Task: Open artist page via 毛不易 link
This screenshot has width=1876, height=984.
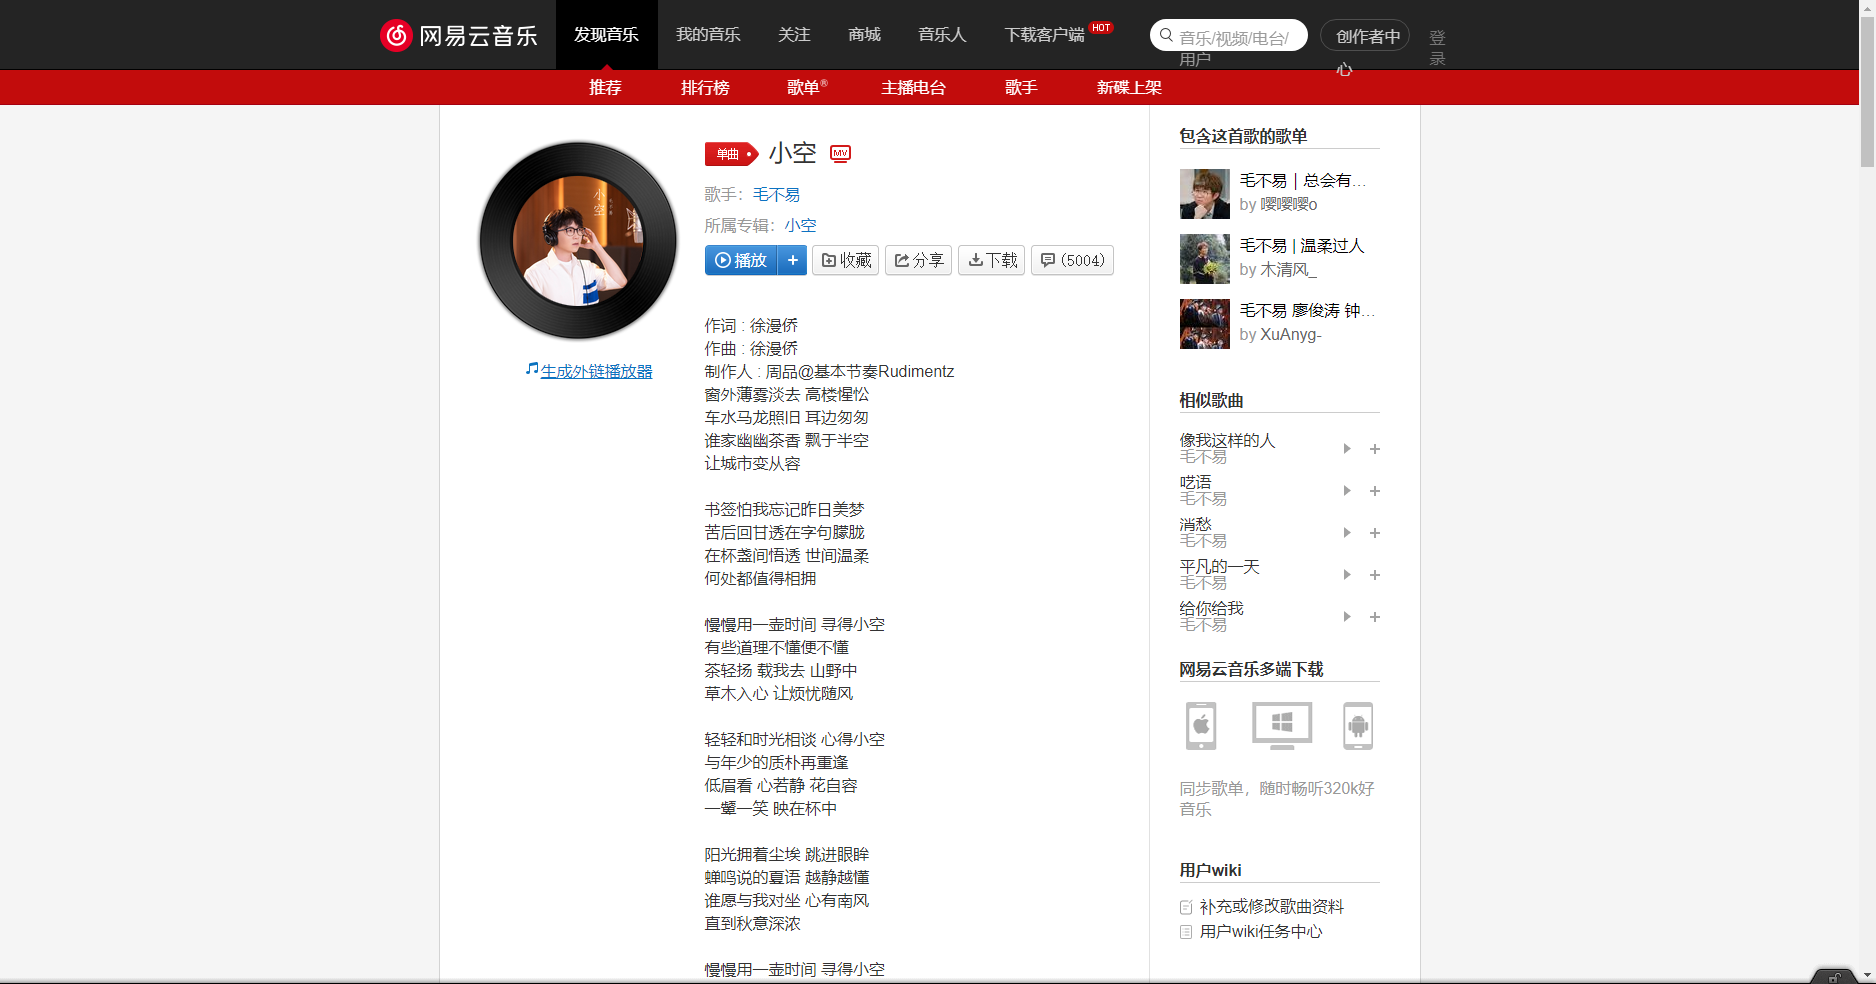Action: [x=776, y=194]
